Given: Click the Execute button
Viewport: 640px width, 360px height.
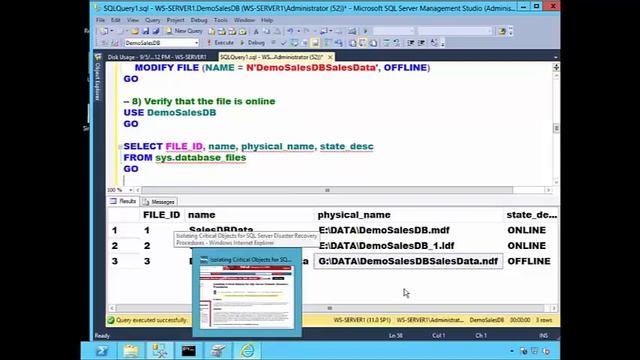Looking at the screenshot, I should [x=220, y=42].
